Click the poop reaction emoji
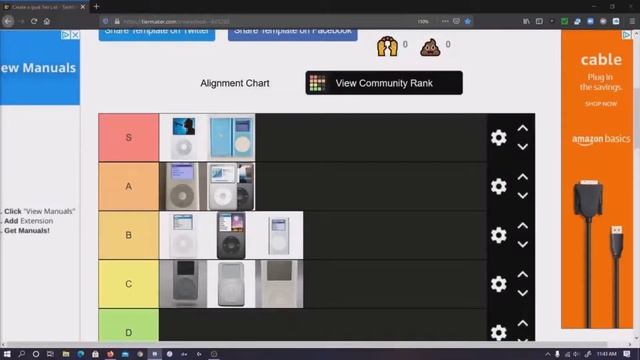The image size is (640, 360). 430,47
